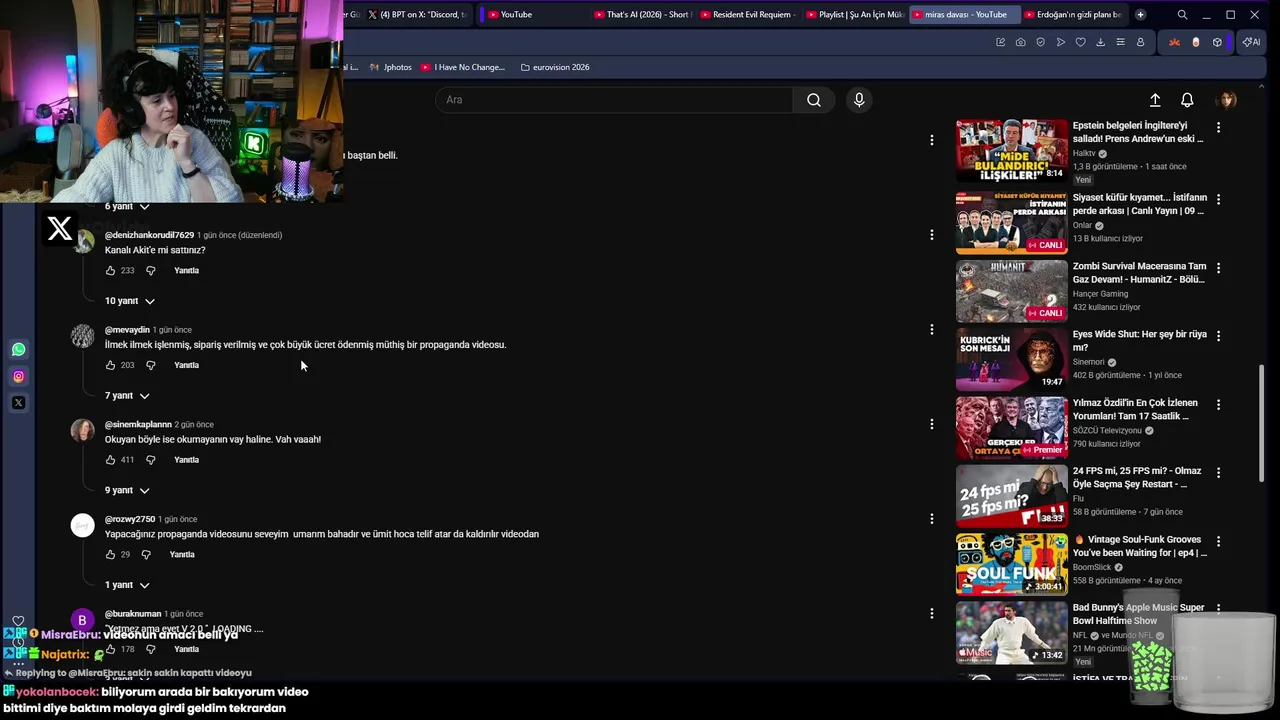Switch to the Resident Evil Requiem tab

[747, 15]
